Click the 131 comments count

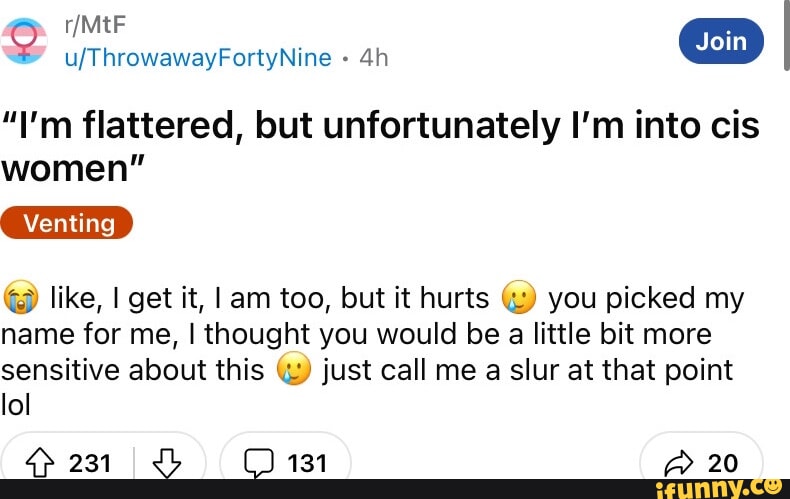pyautogui.click(x=307, y=463)
